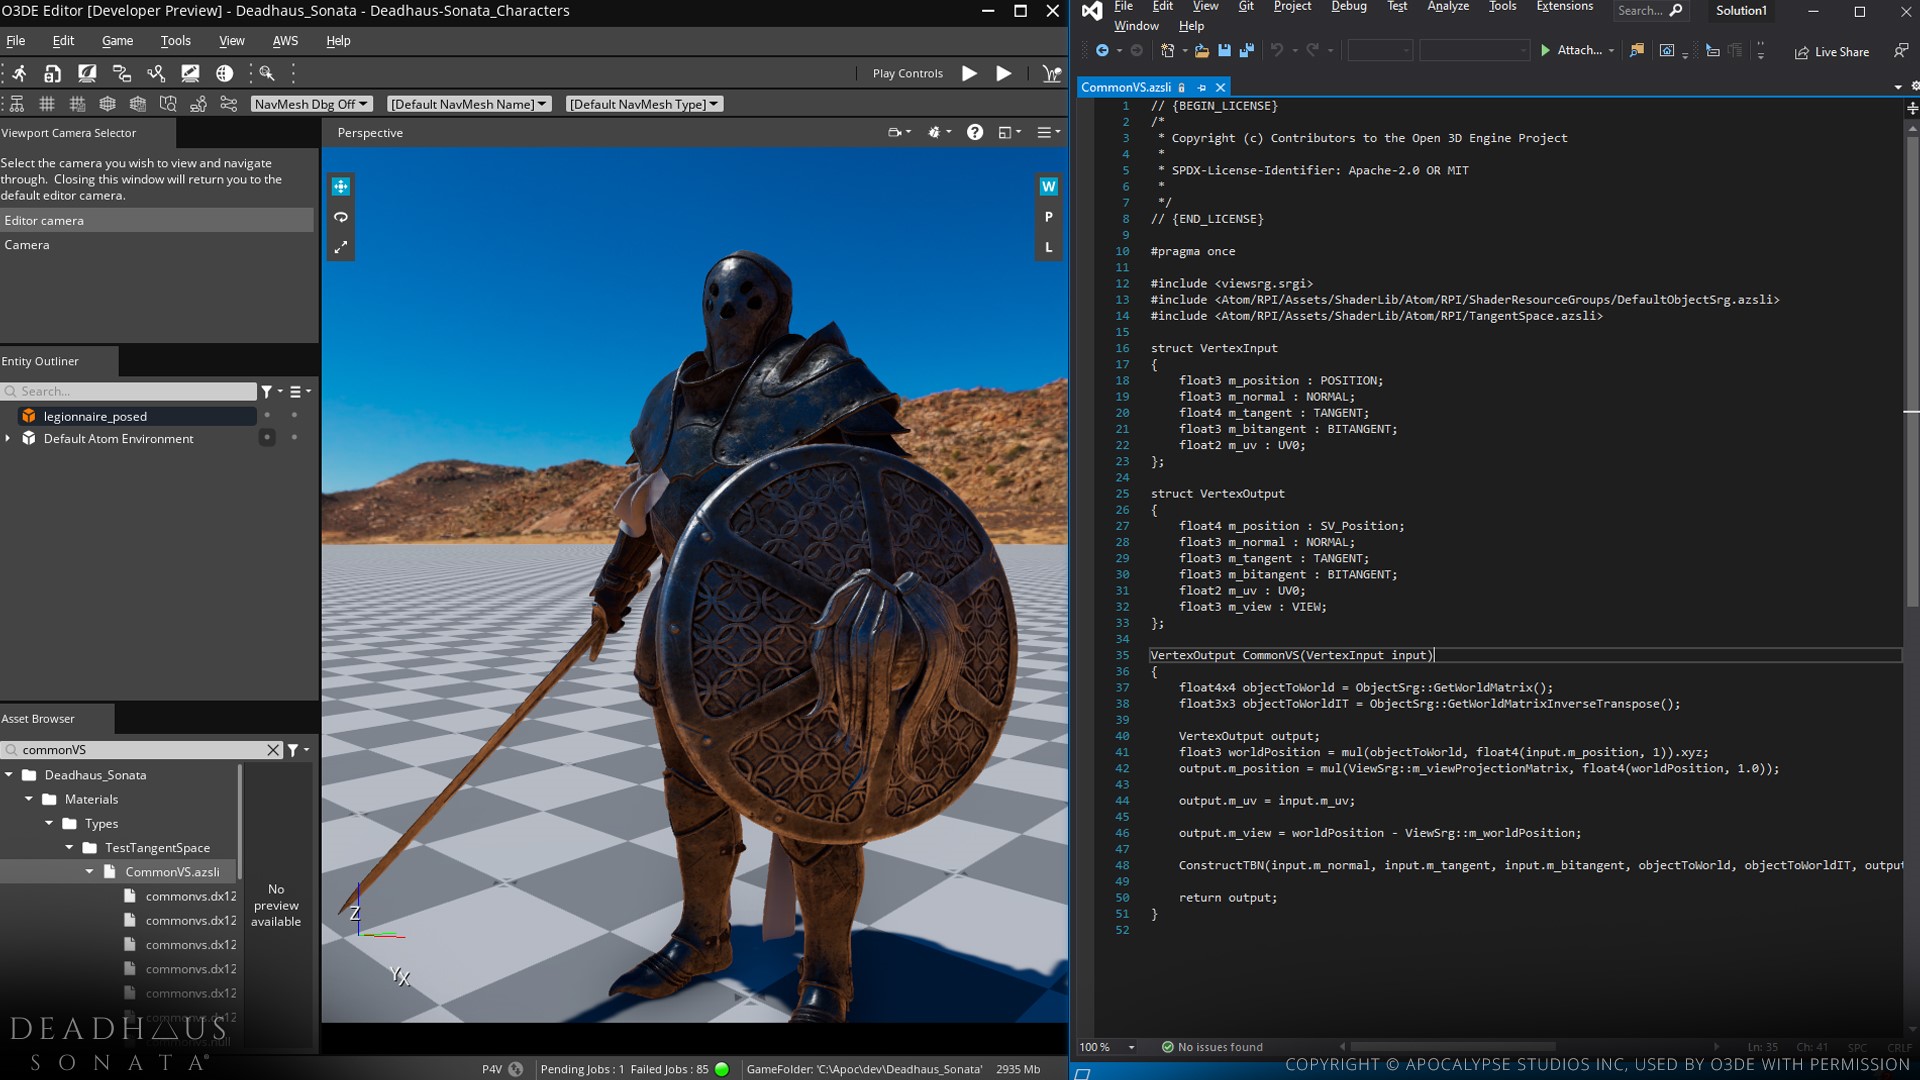
Task: Open the Default NavMesh Name dropdown
Action: 468,104
